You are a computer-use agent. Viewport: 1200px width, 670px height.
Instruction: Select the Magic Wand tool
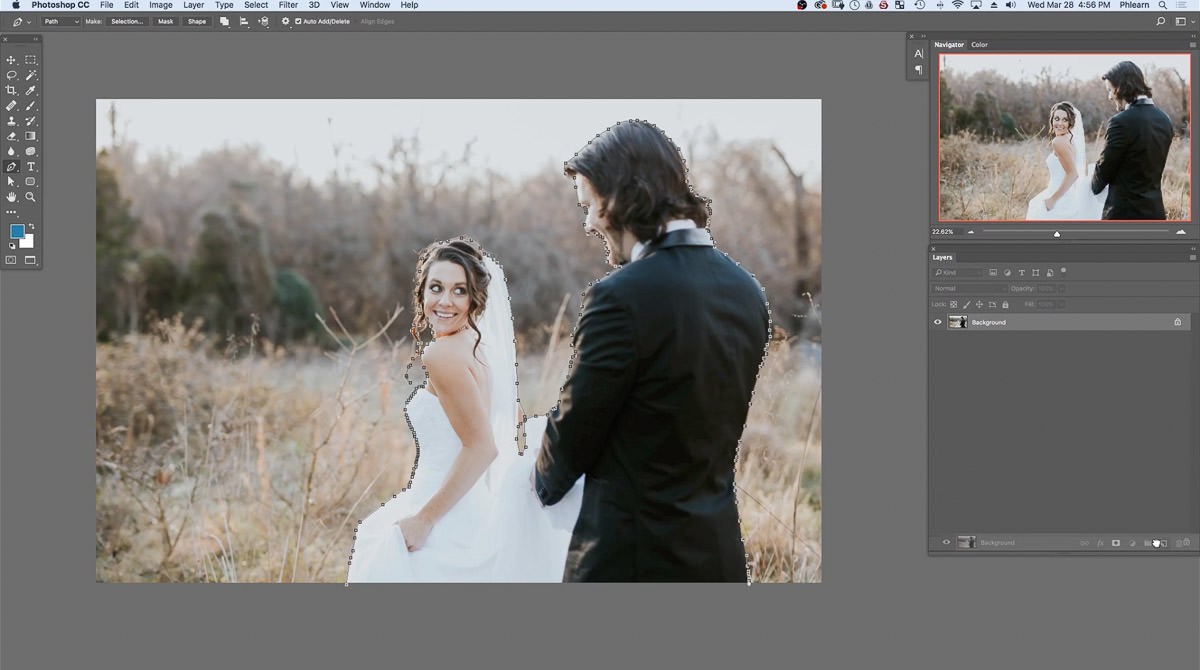tap(31, 75)
